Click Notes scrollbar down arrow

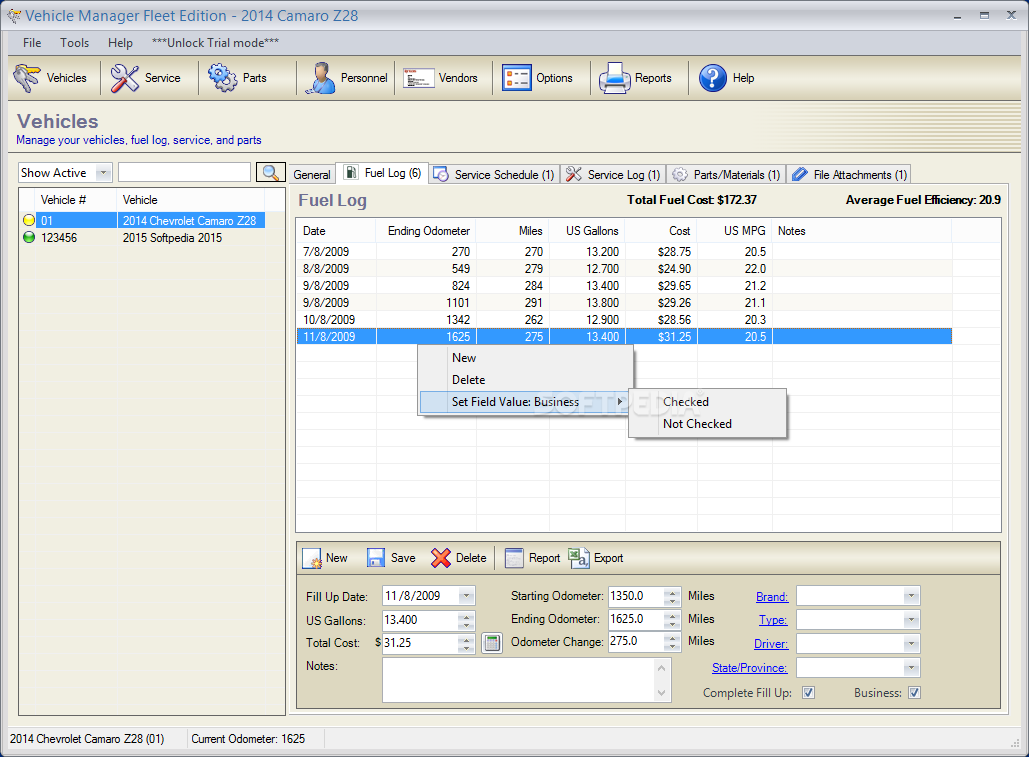(x=662, y=693)
